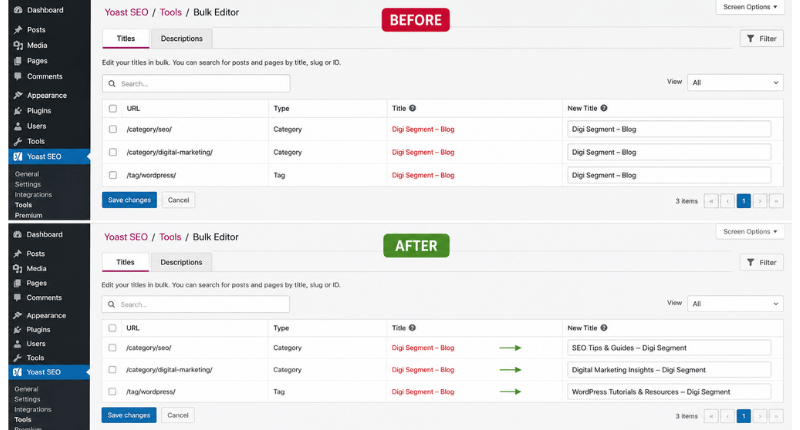
Task: Open Integrations submenu item in BEFORE panel sidebar
Action: [33, 194]
